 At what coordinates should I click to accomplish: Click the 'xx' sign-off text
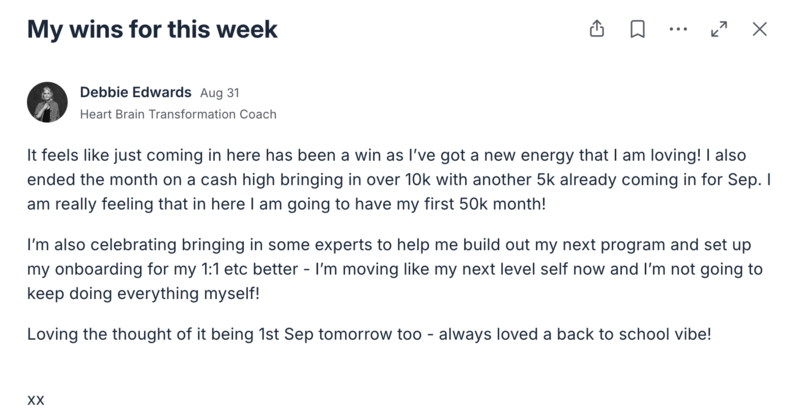point(36,398)
